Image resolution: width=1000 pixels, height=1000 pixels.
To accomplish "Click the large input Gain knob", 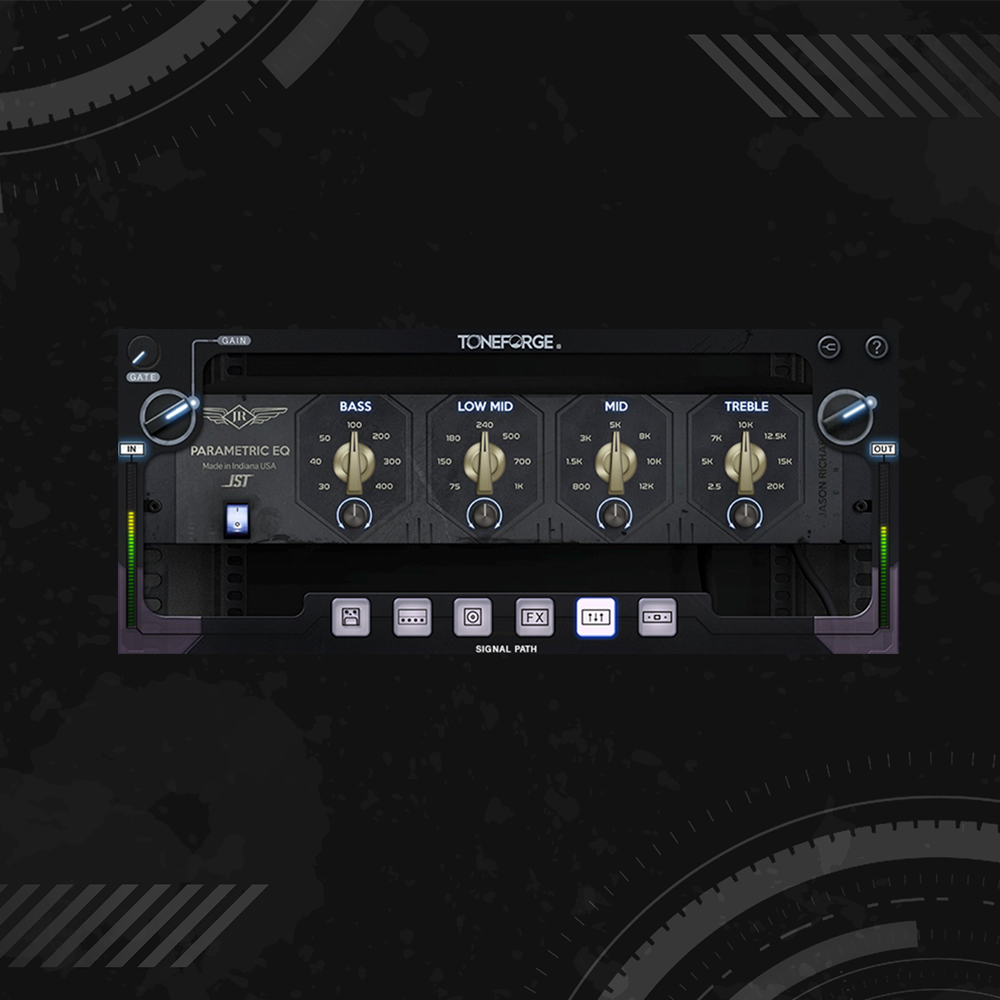I will click(168, 416).
